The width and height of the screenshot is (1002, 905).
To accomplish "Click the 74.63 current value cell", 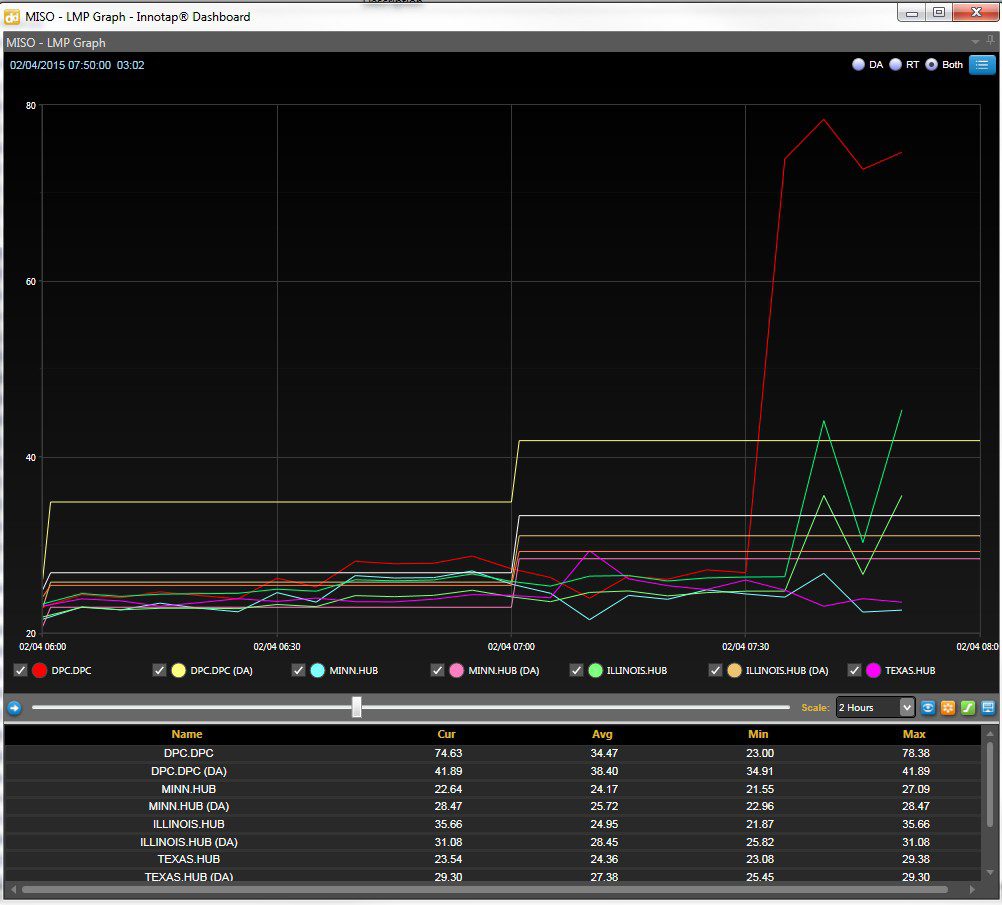I will click(448, 753).
